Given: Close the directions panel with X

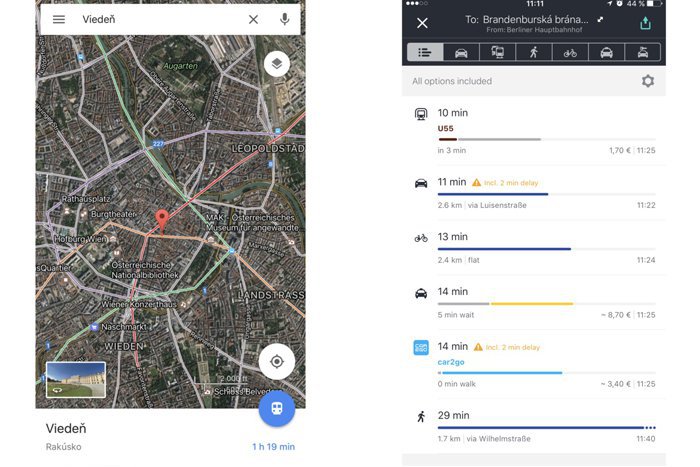Looking at the screenshot, I should click(422, 23).
